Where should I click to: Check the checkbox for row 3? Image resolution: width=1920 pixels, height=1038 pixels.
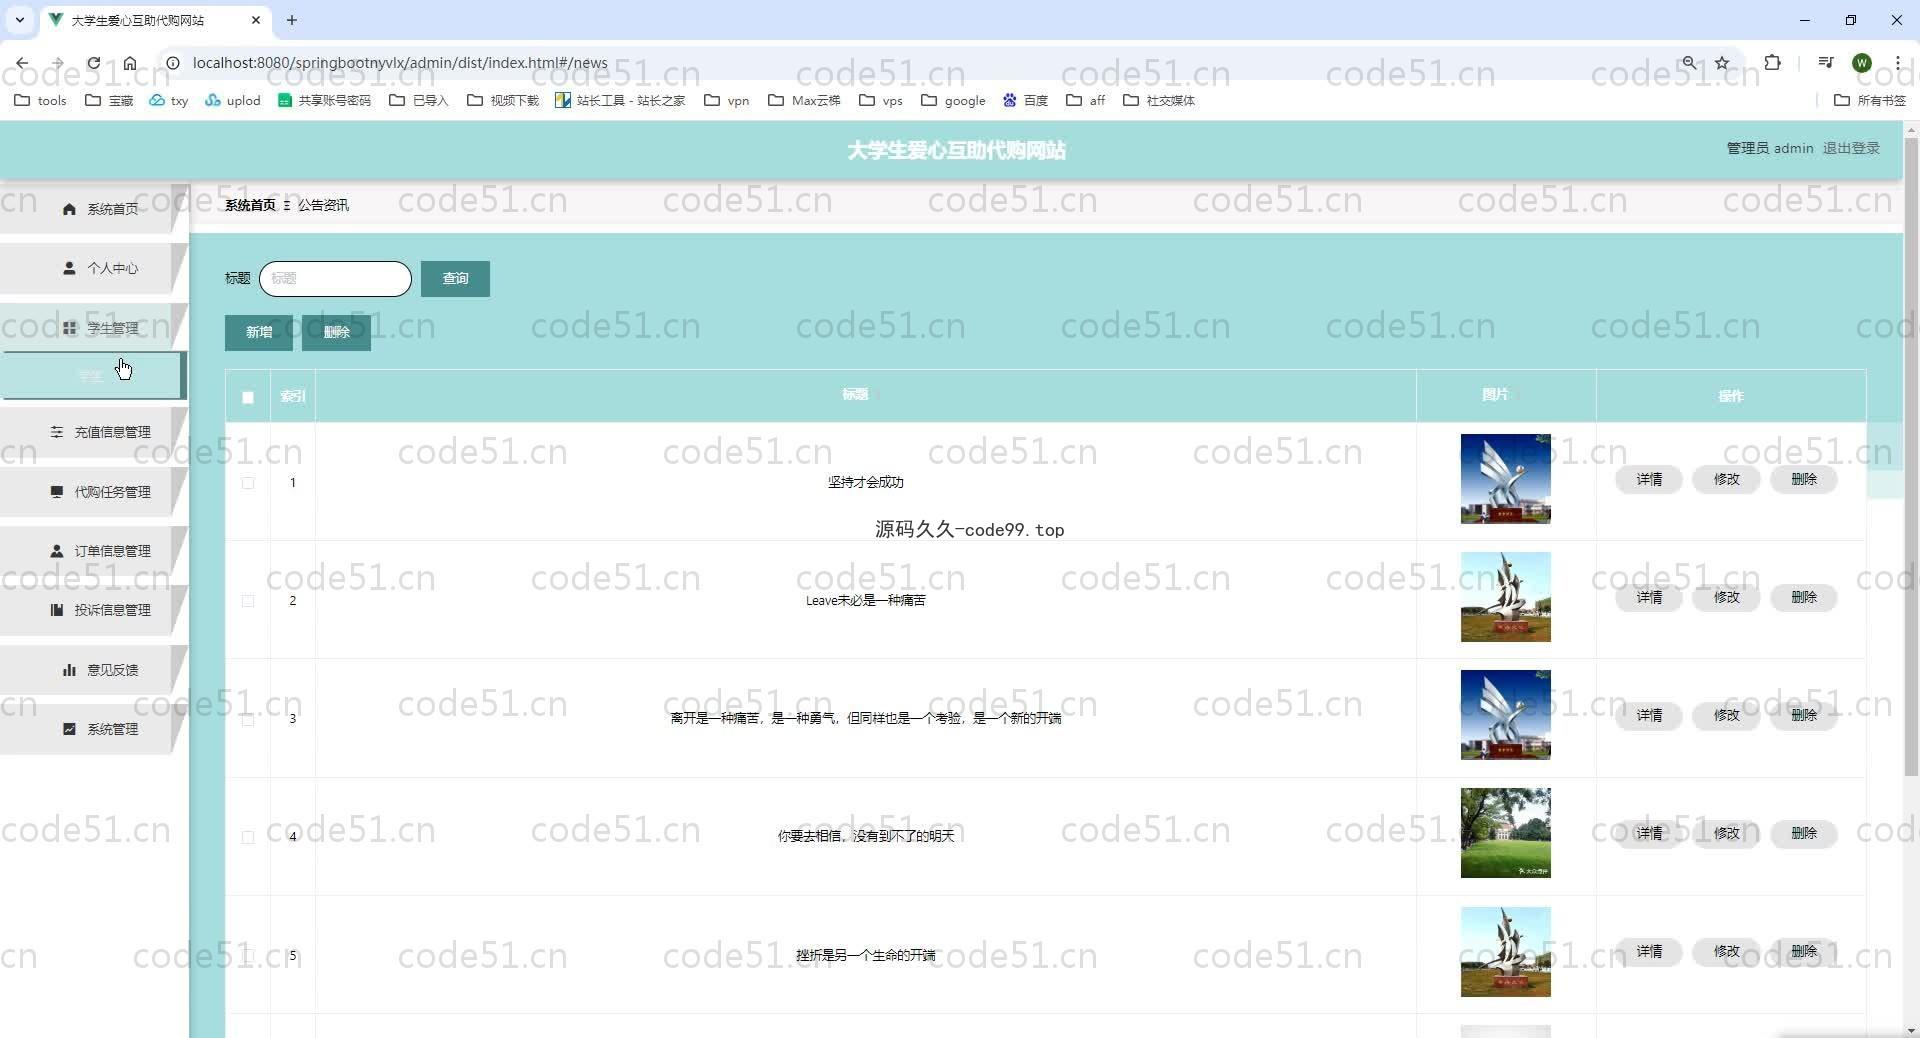pos(248,719)
